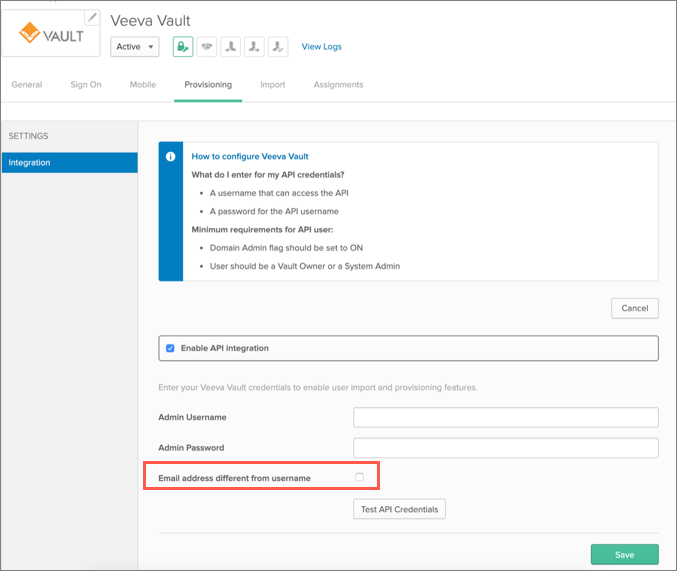Click the Veeva Vault logo thumbnail
The image size is (677, 571).
(50, 34)
